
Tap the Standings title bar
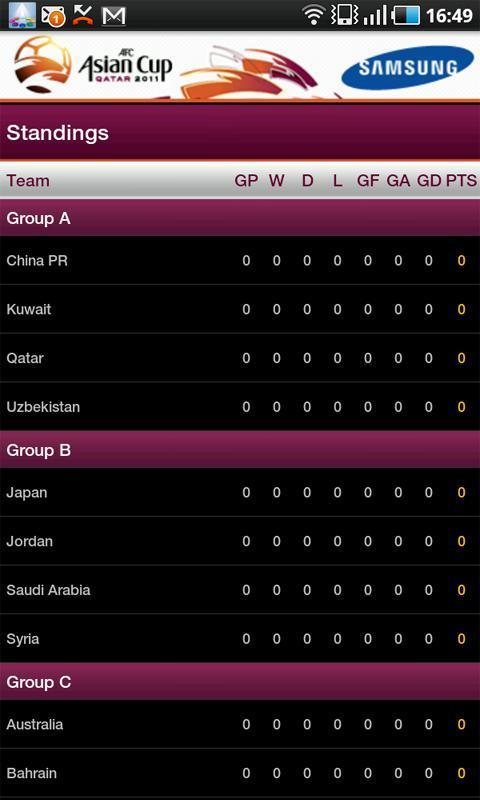coord(240,133)
